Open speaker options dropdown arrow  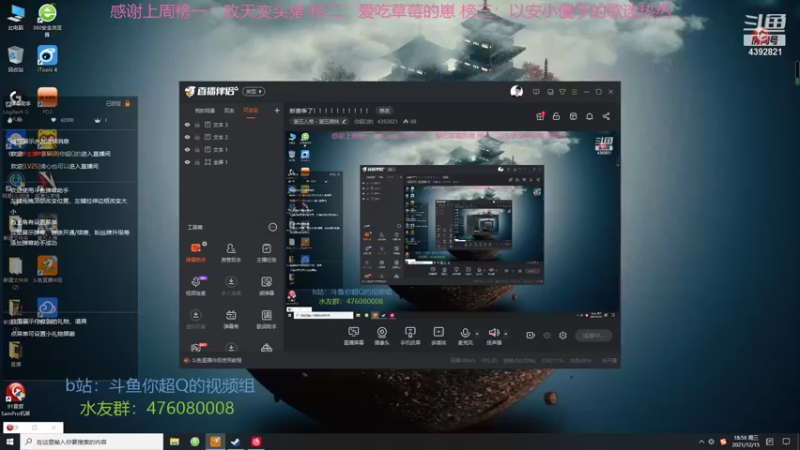(506, 334)
